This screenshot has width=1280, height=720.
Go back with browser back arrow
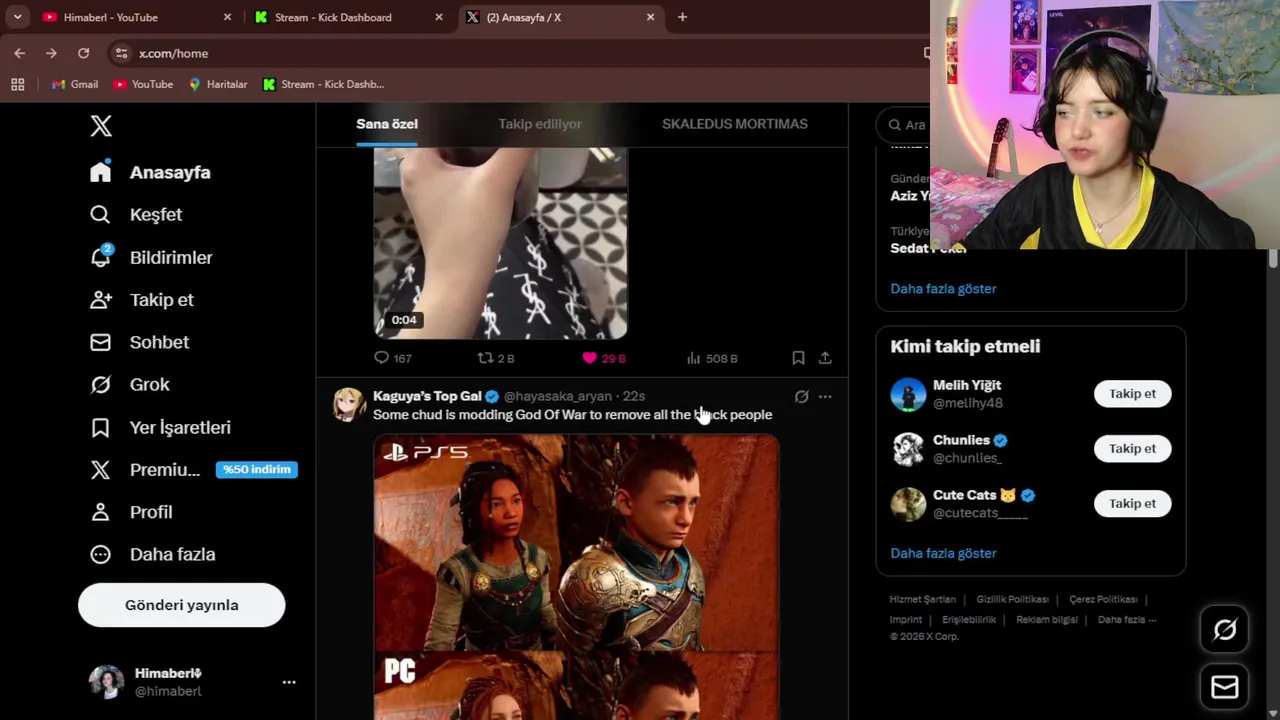(x=19, y=53)
